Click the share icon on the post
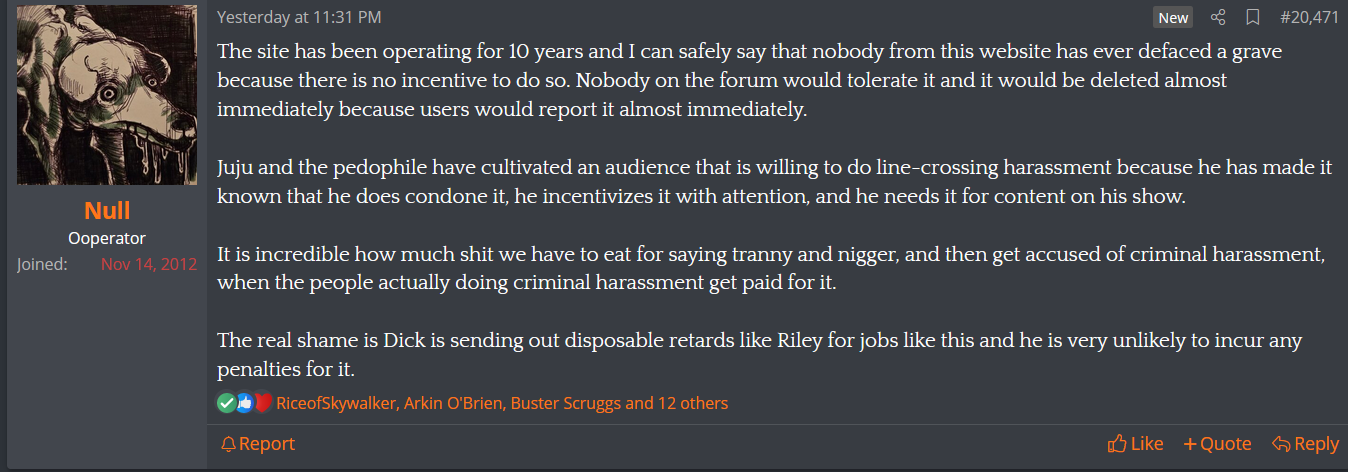Viewport: 1348px width, 472px height. point(1218,18)
